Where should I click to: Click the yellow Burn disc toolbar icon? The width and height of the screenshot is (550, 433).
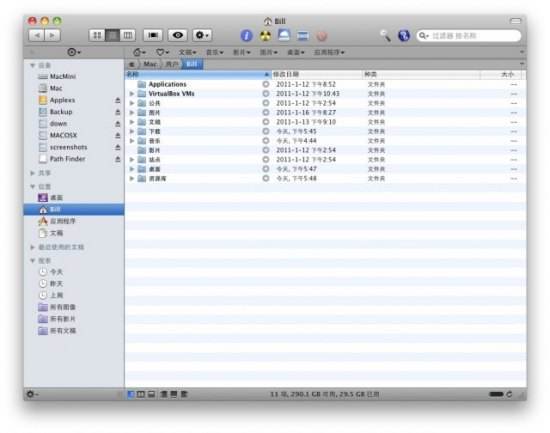point(266,35)
